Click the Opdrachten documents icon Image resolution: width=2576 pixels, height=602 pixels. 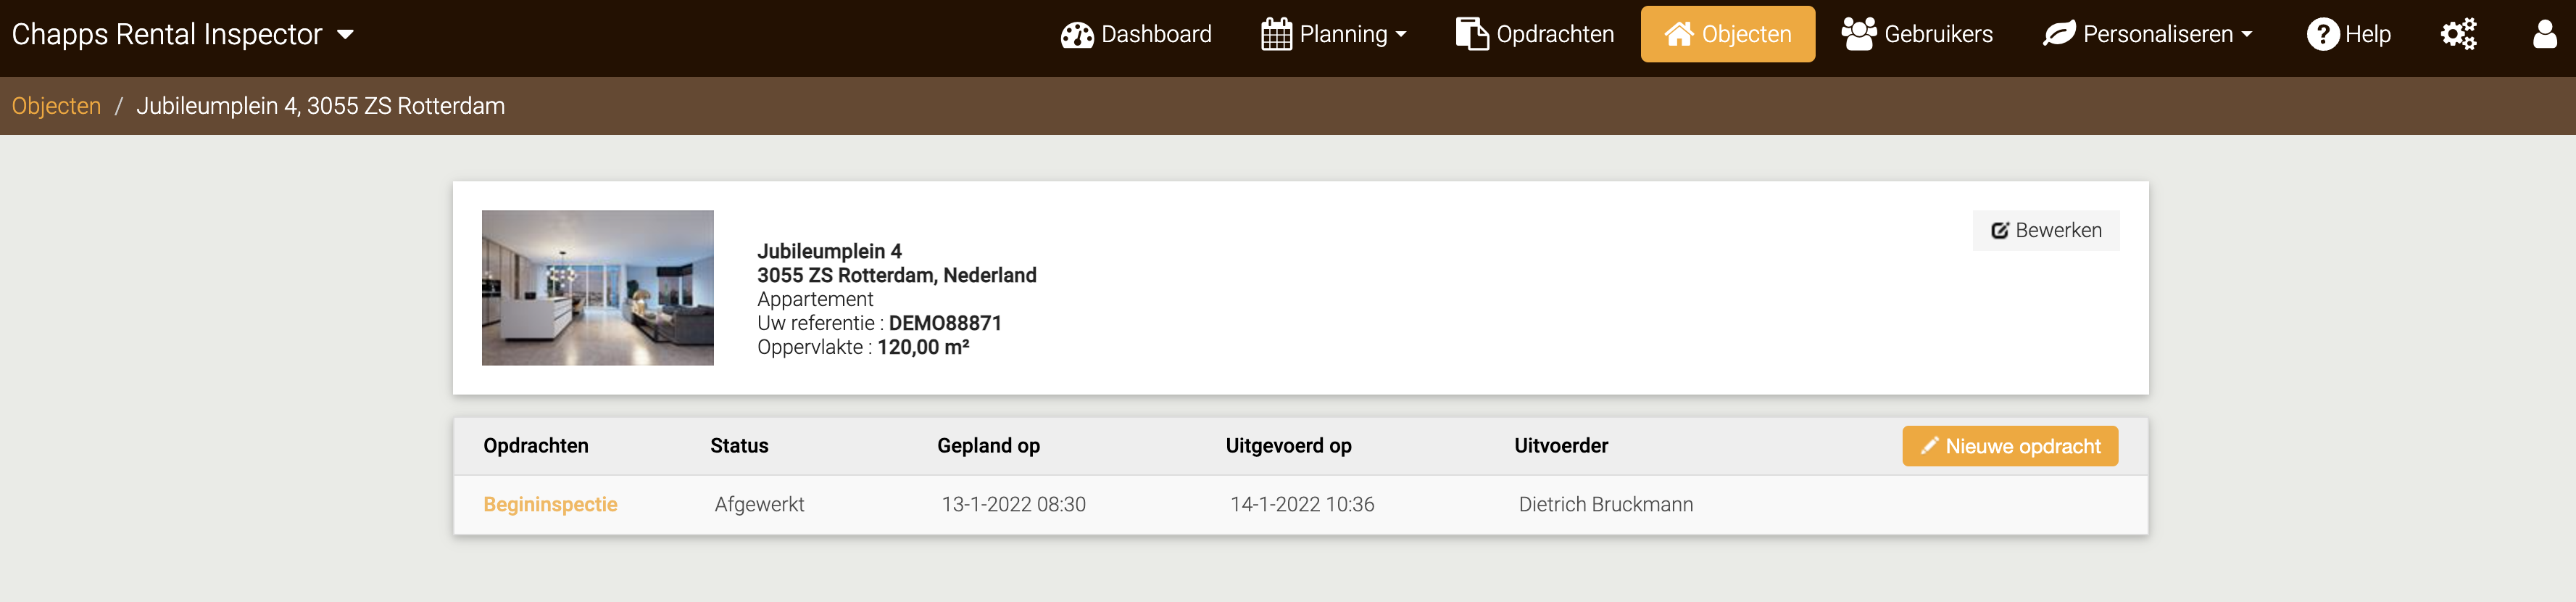click(1471, 34)
